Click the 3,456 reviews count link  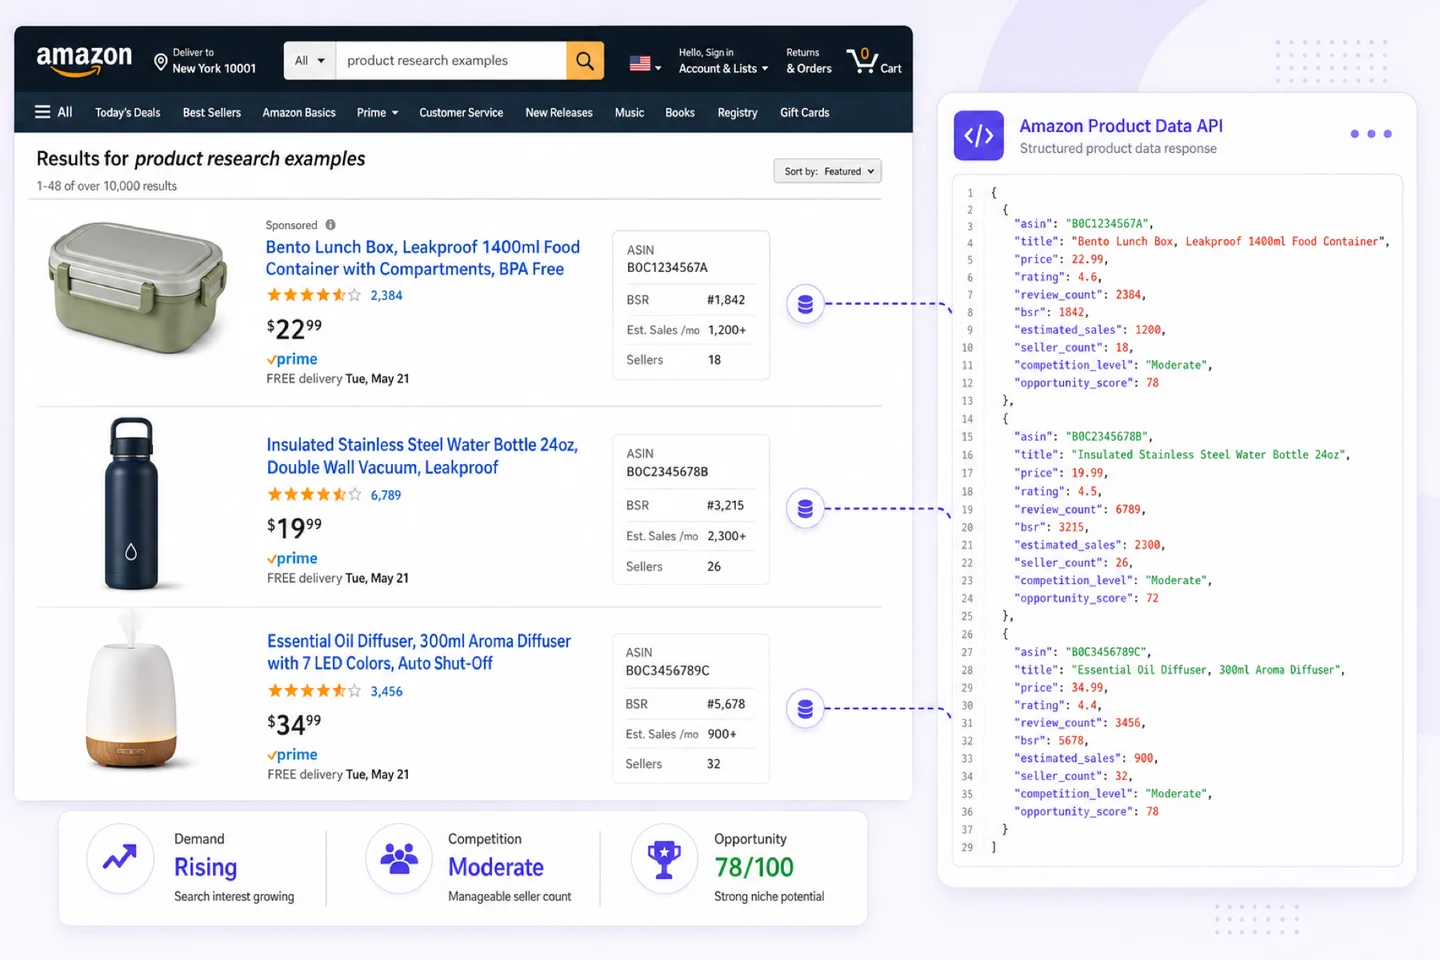point(386,691)
